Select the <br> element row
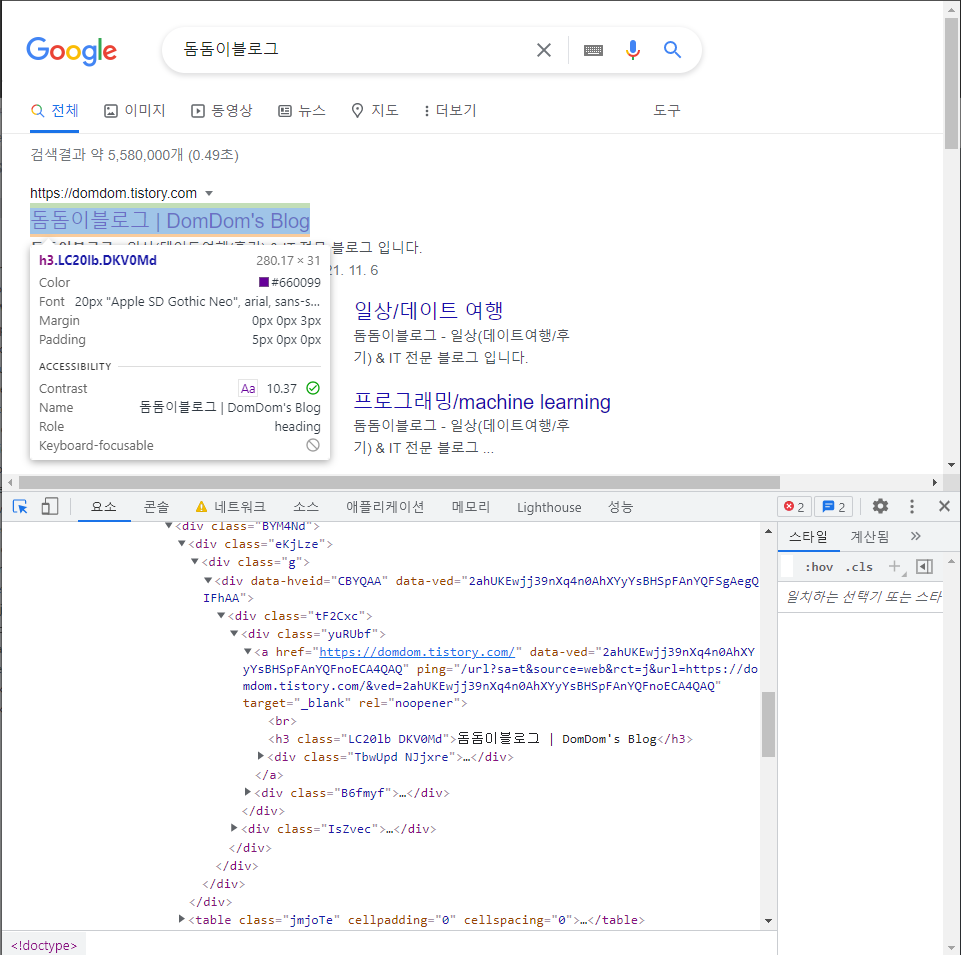Viewport: 961px width, 955px height. 282,721
